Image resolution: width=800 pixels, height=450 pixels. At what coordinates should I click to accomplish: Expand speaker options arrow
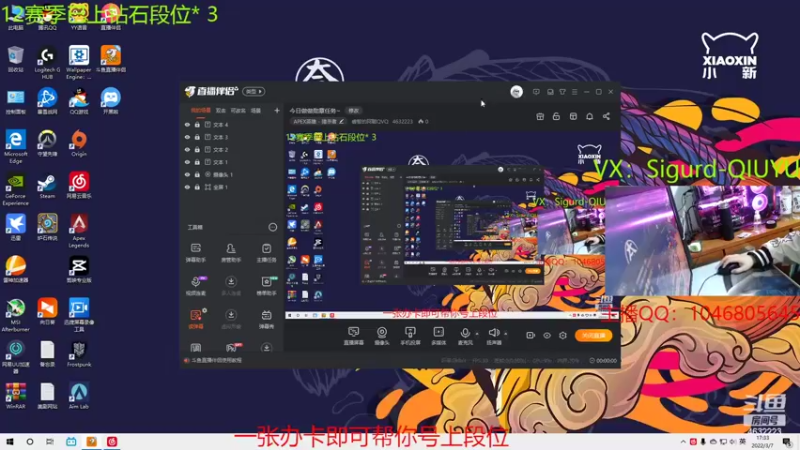pos(506,334)
